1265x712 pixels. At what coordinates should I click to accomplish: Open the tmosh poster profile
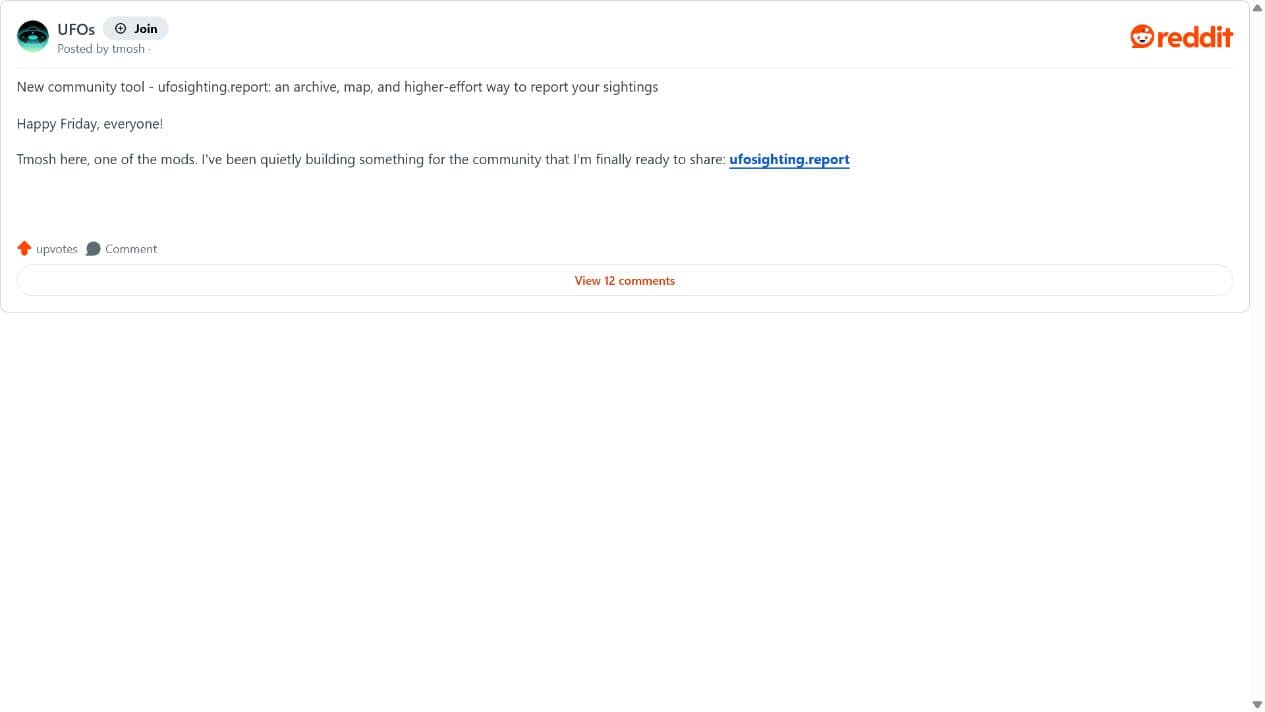click(x=128, y=49)
